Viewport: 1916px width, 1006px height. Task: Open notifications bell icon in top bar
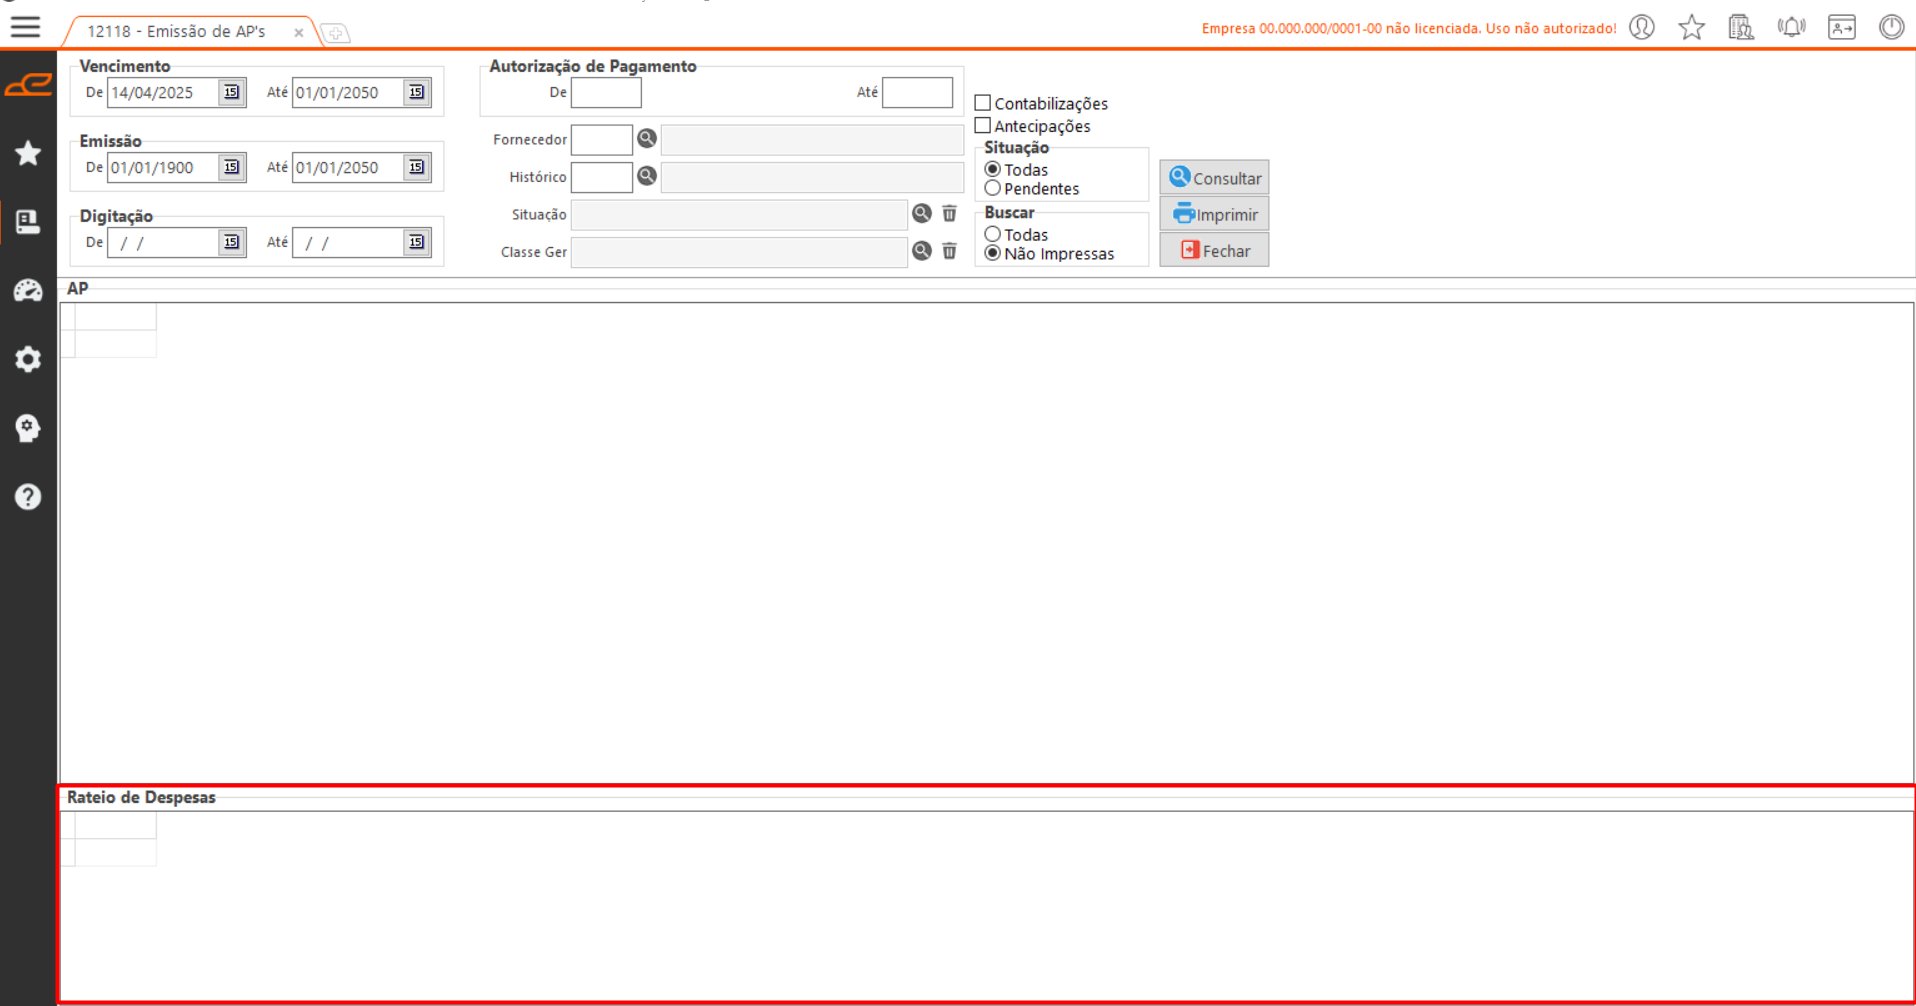pos(1791,27)
